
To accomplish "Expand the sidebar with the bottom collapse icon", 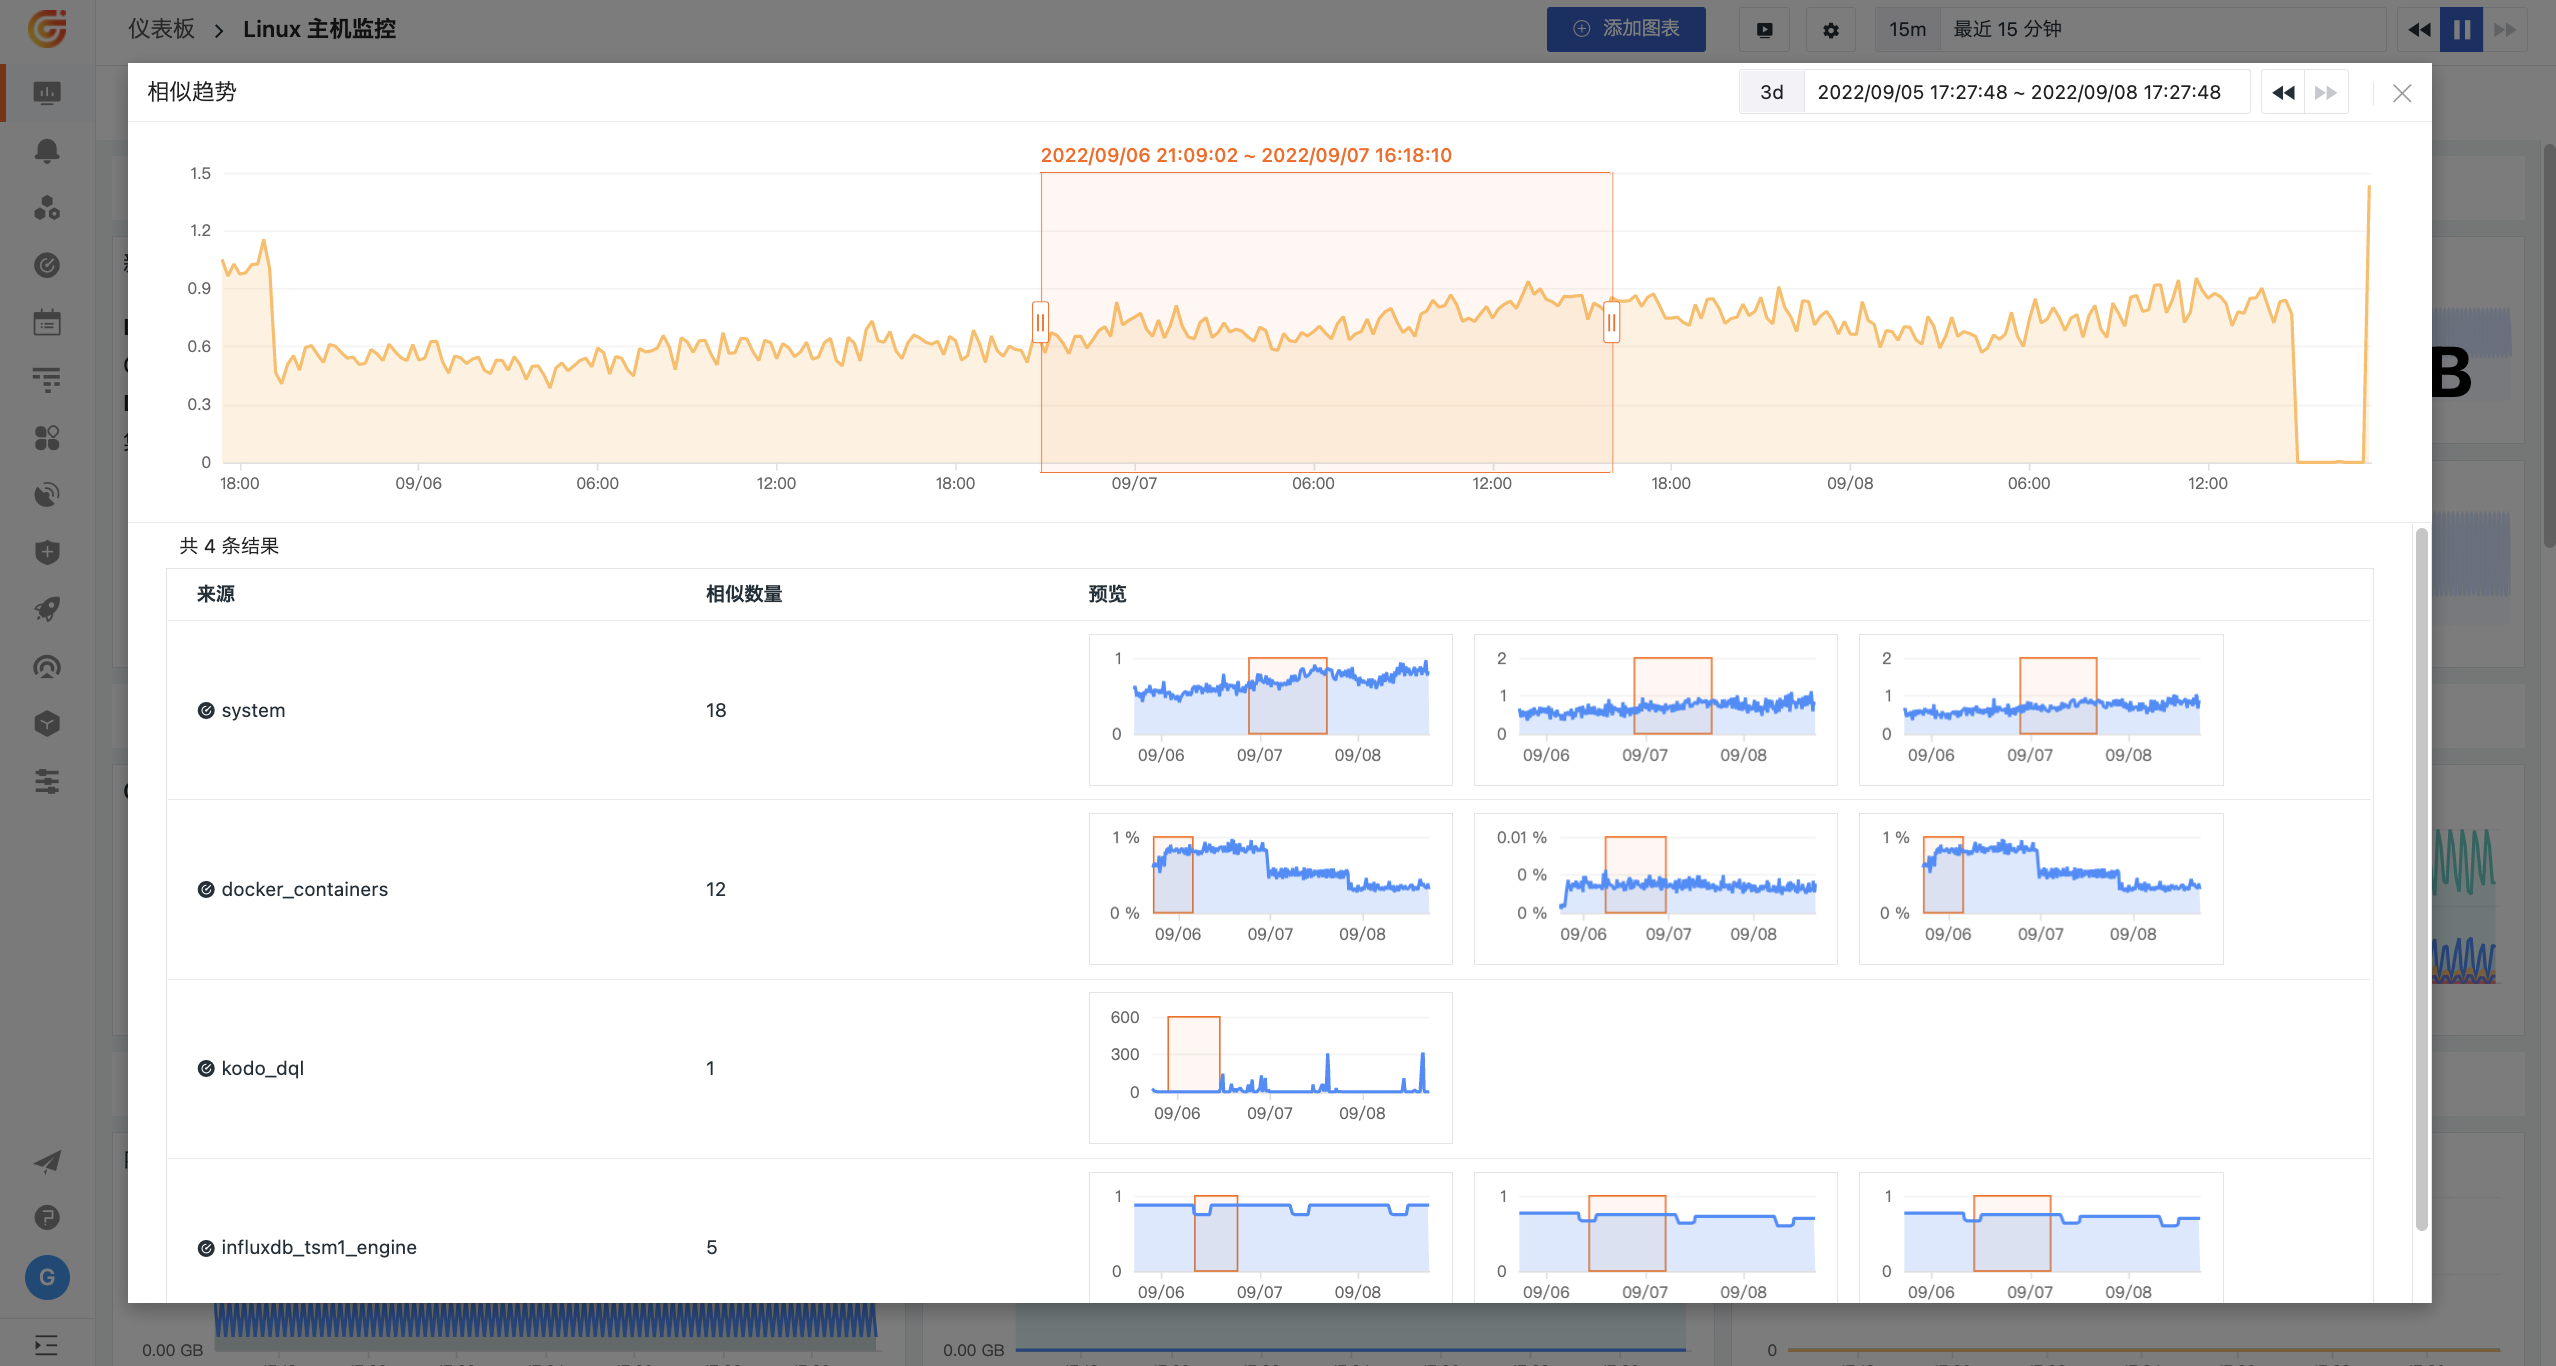I will pos(47,1344).
